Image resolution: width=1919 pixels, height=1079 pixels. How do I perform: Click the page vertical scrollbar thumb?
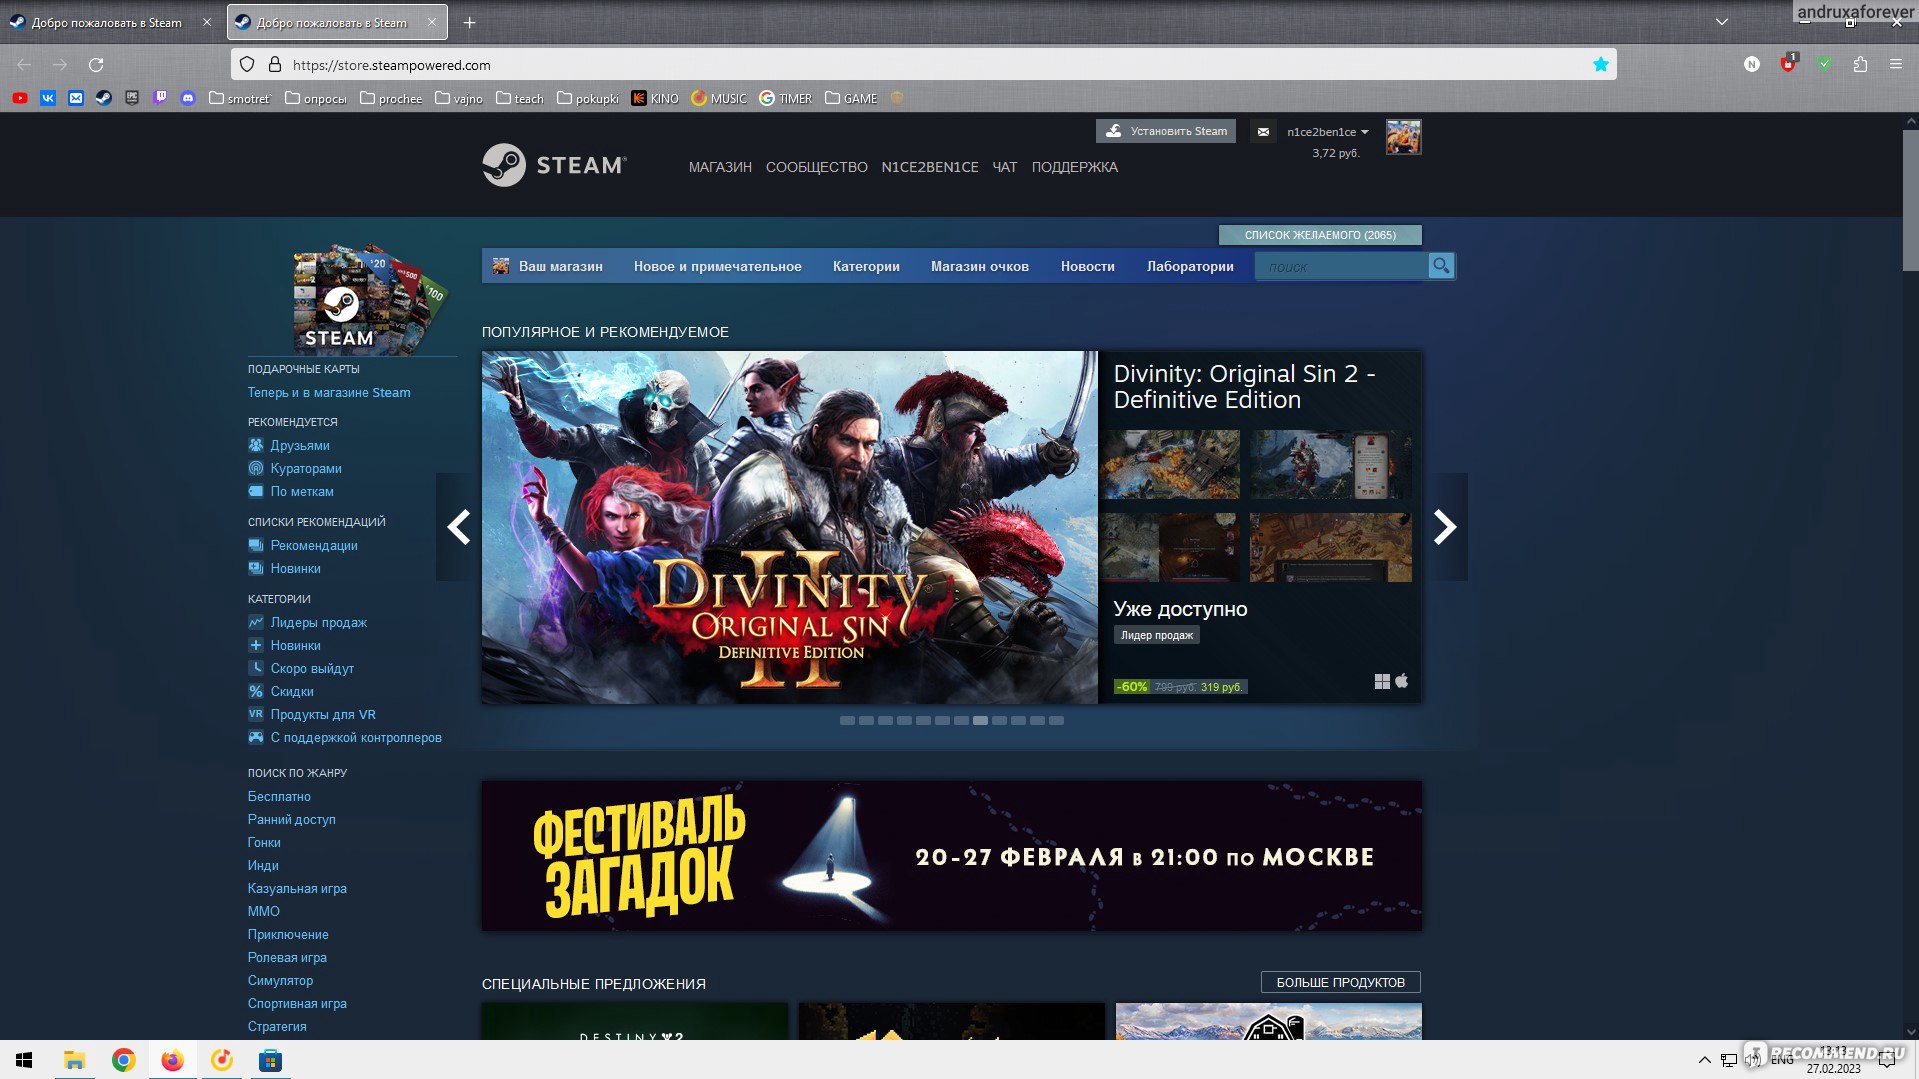point(1910,198)
